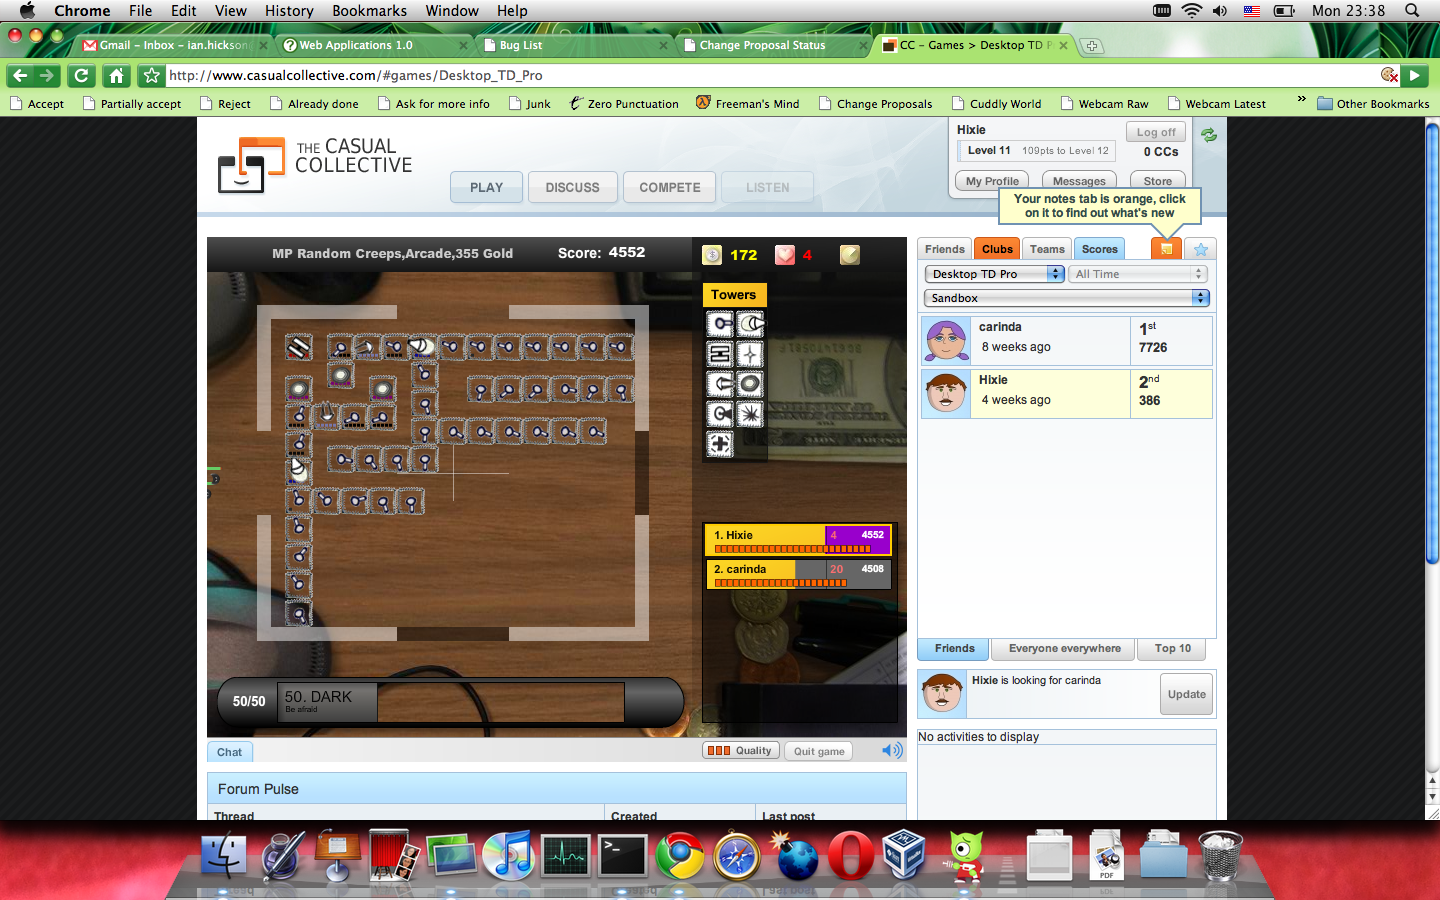Image resolution: width=1440 pixels, height=900 pixels.
Task: Toggle the game sound speaker
Action: point(892,750)
